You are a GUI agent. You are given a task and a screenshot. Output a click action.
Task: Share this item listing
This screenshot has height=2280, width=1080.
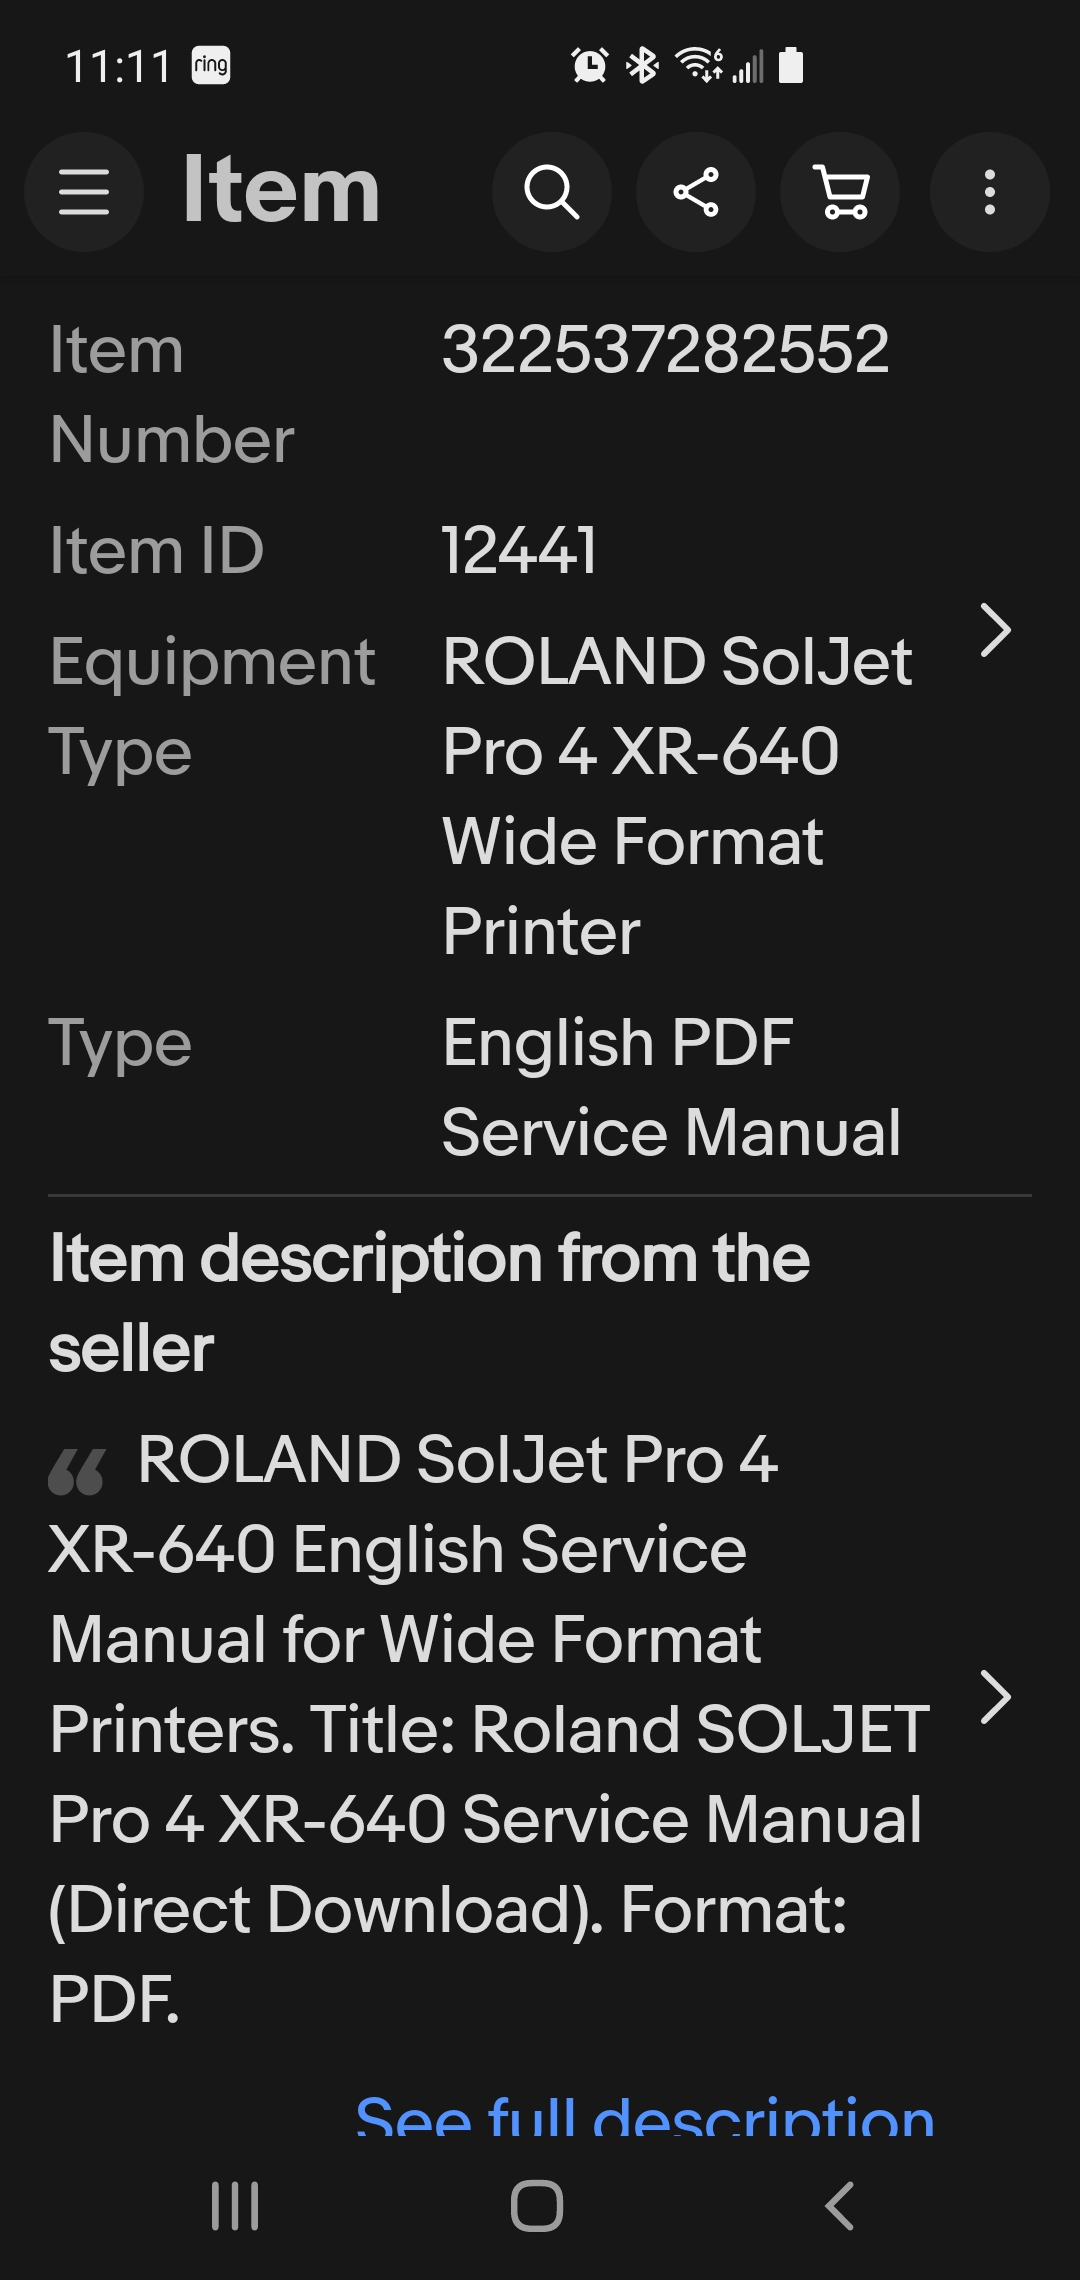pos(696,192)
